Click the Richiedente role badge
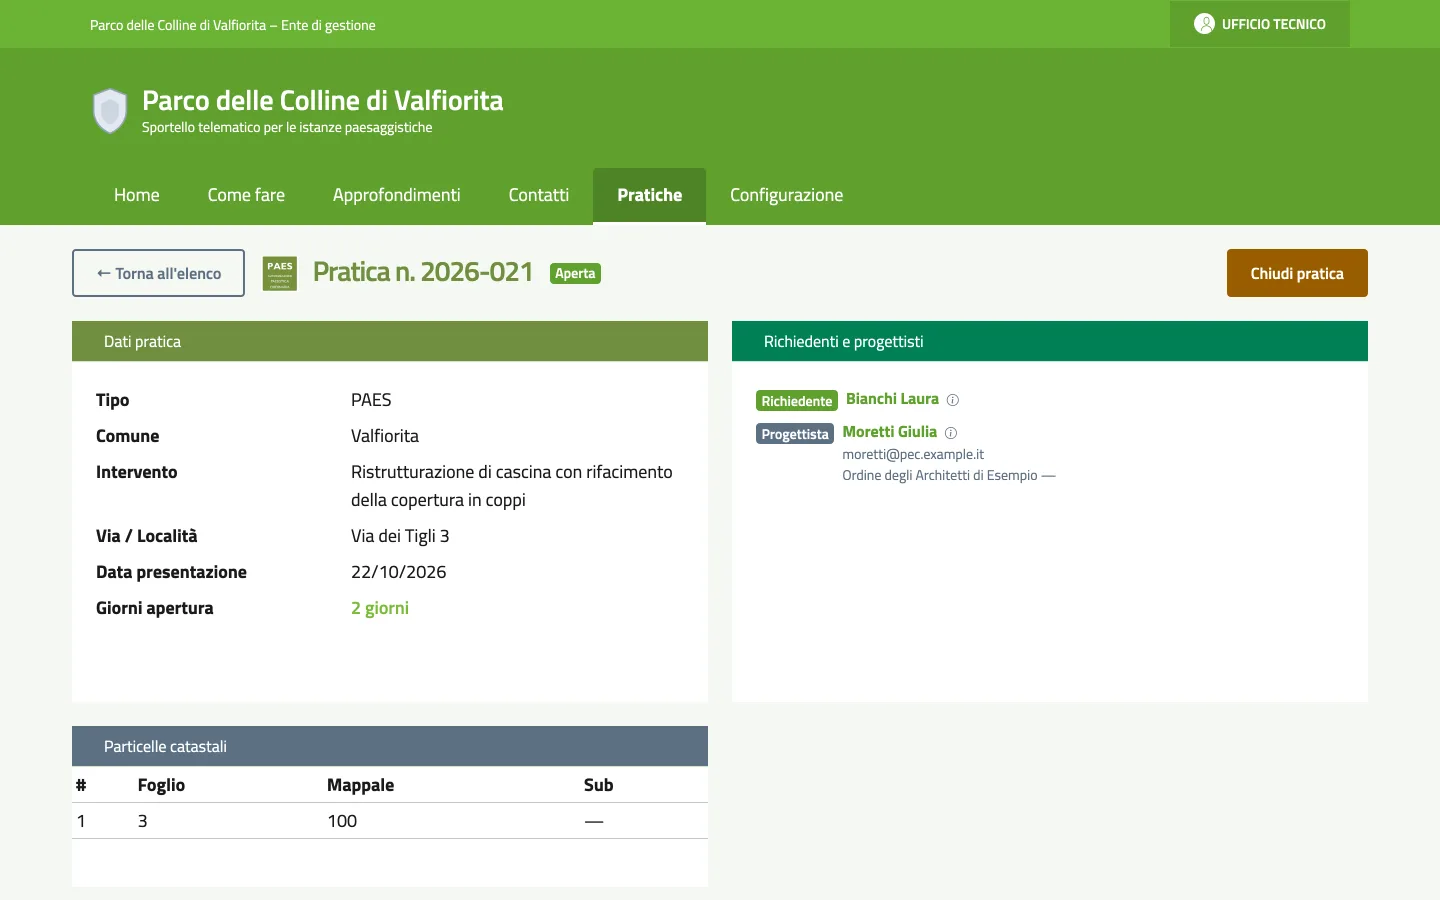Screen dimensions: 1440x900 click(797, 401)
